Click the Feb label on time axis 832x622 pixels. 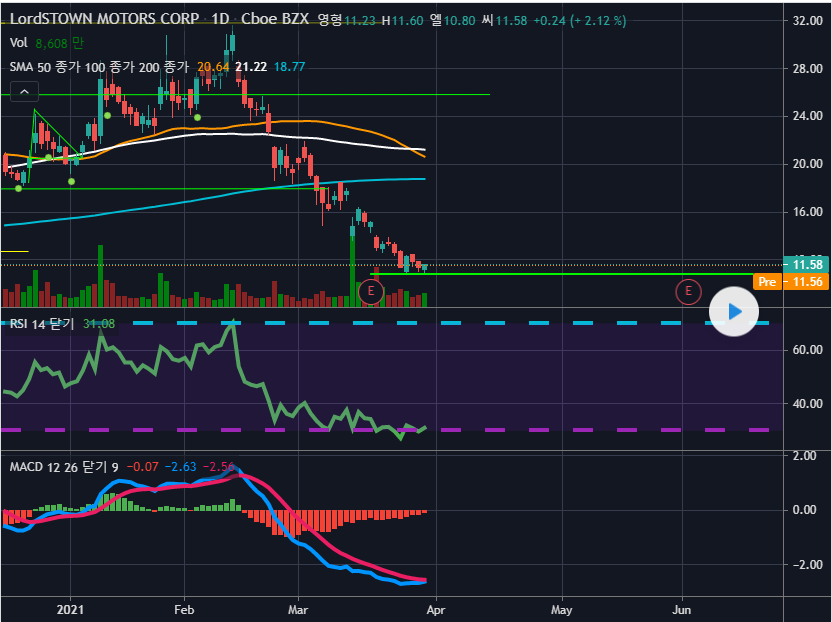(x=183, y=608)
